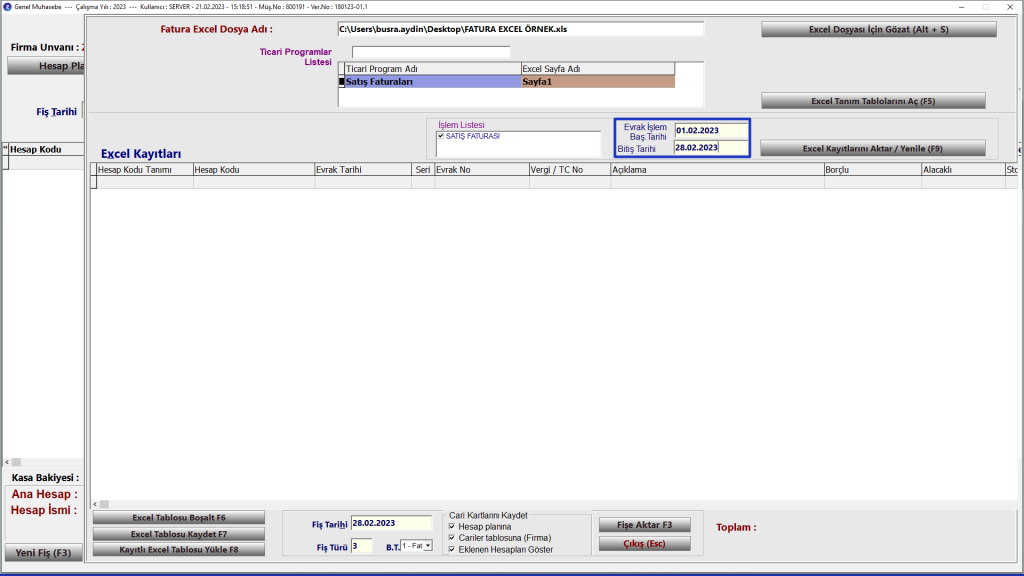The image size is (1024, 576).
Task: Toggle the SATIŞ FATURASI checkbox in İşlem Listesi
Action: 440,136
